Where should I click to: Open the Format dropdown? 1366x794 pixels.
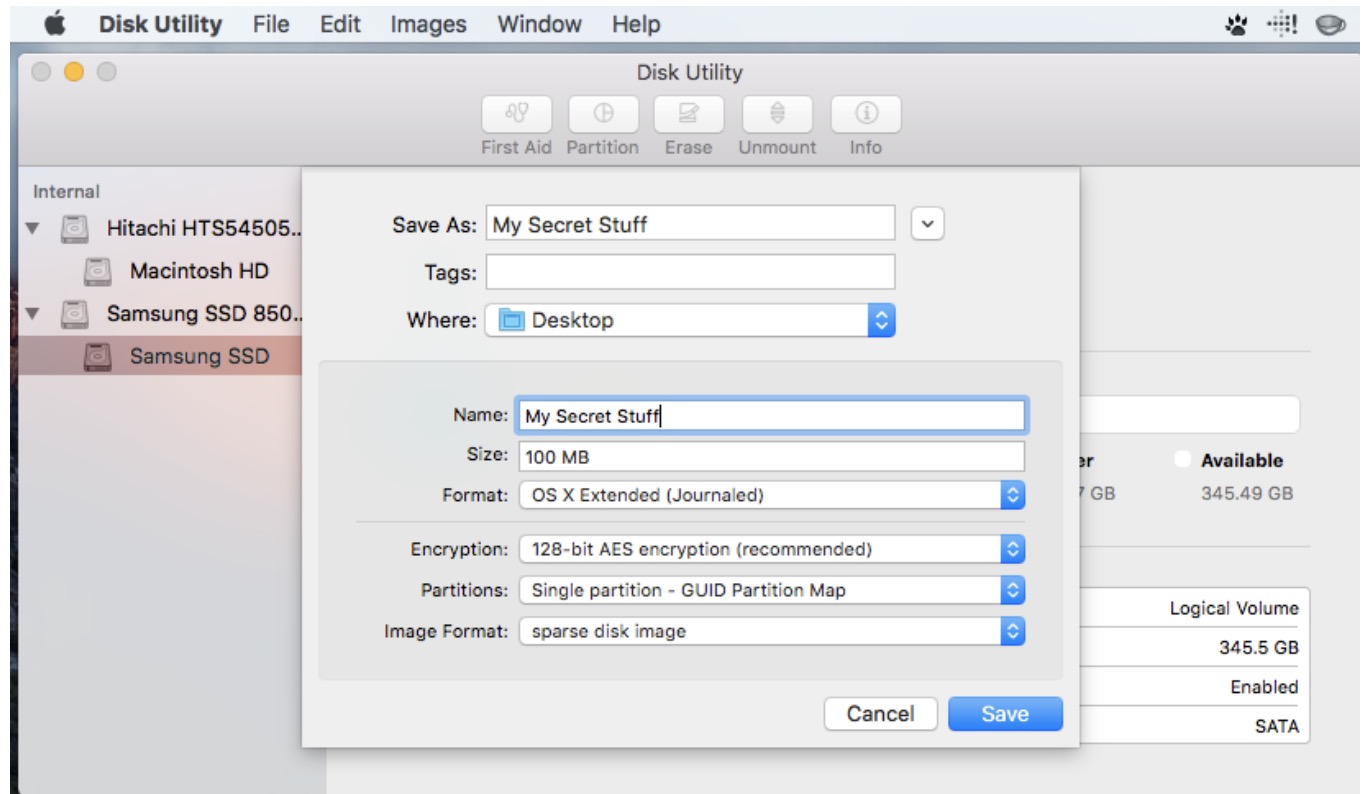772,494
